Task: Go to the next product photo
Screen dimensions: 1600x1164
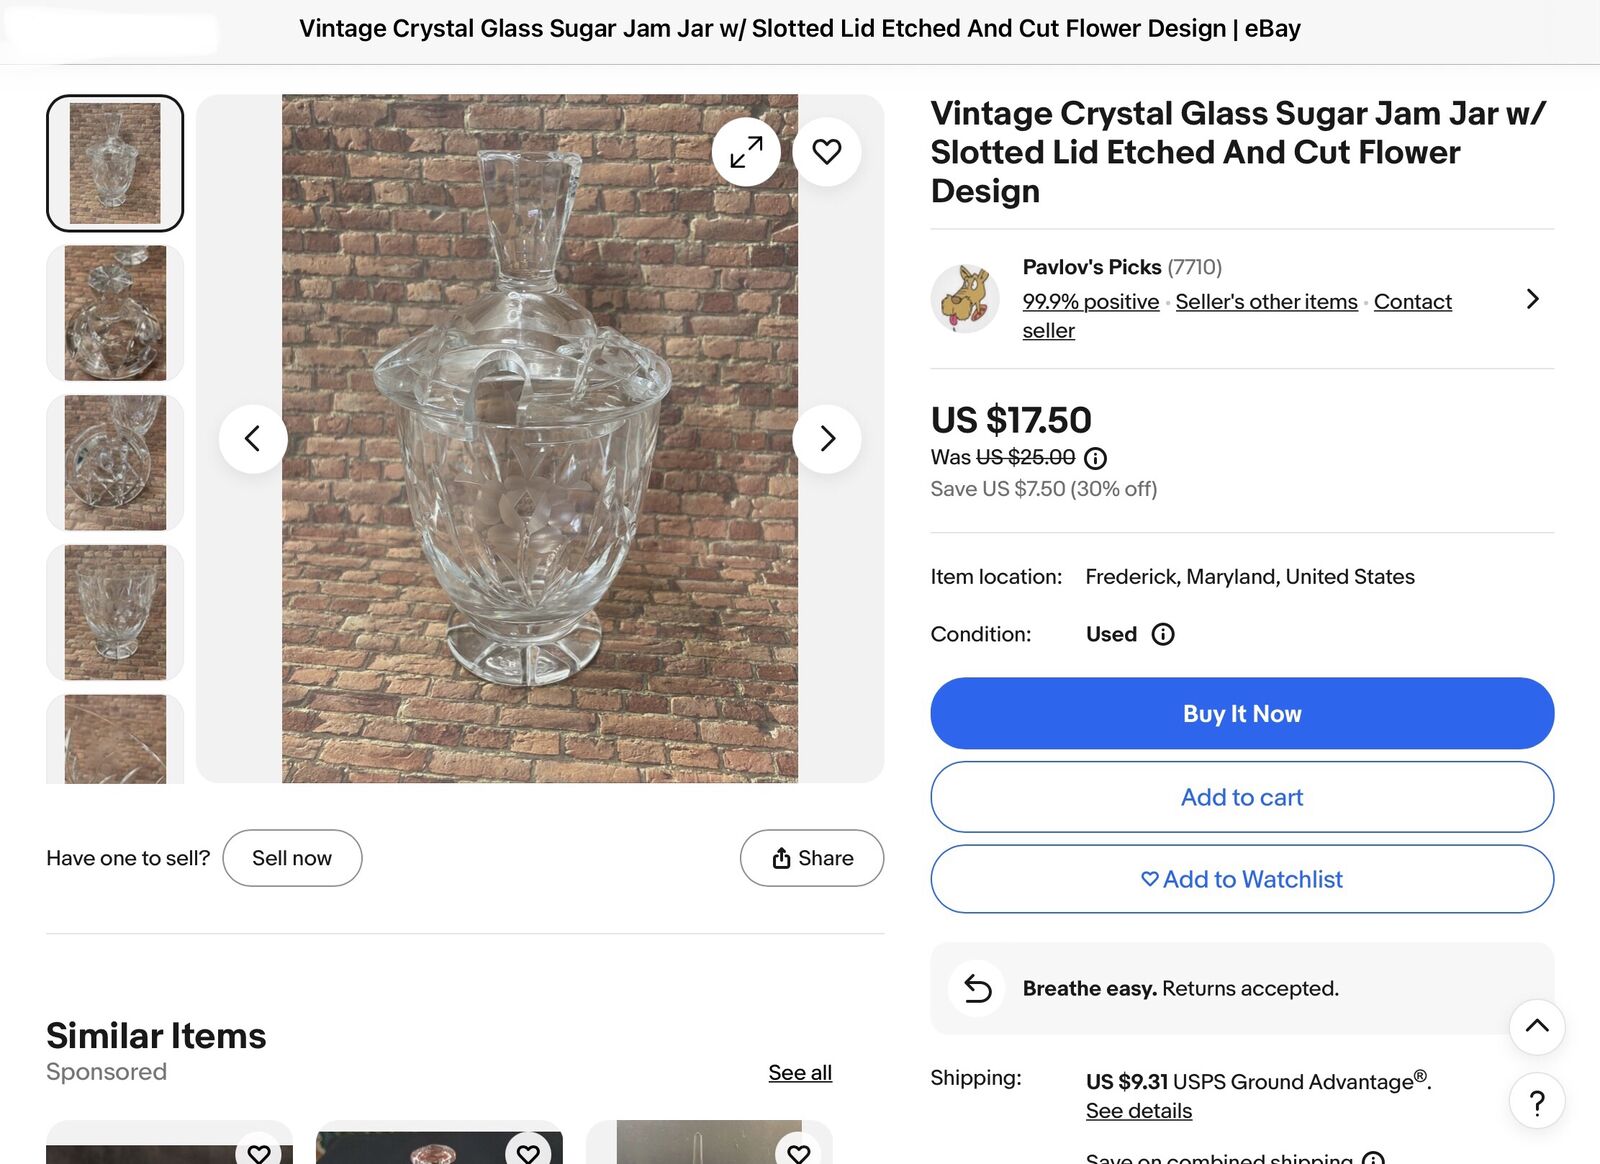Action: pyautogui.click(x=827, y=438)
